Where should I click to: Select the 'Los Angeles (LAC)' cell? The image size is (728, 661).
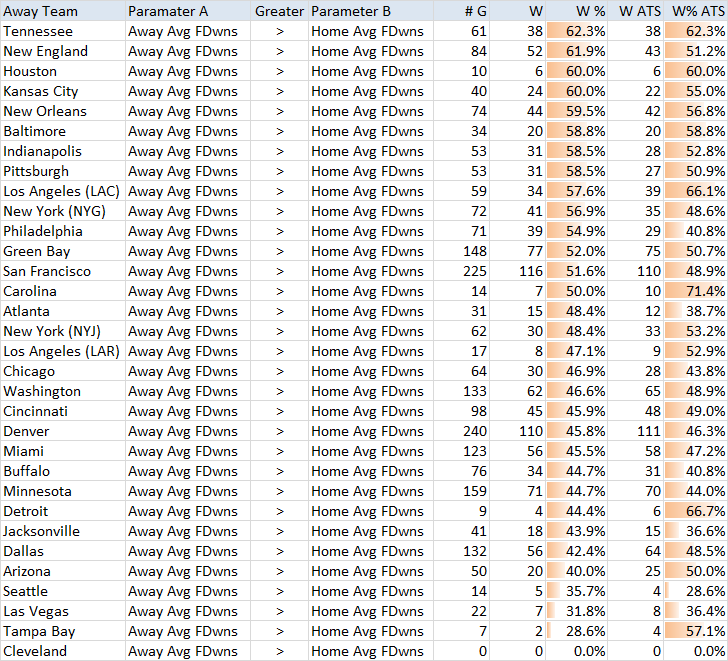[x=63, y=191]
